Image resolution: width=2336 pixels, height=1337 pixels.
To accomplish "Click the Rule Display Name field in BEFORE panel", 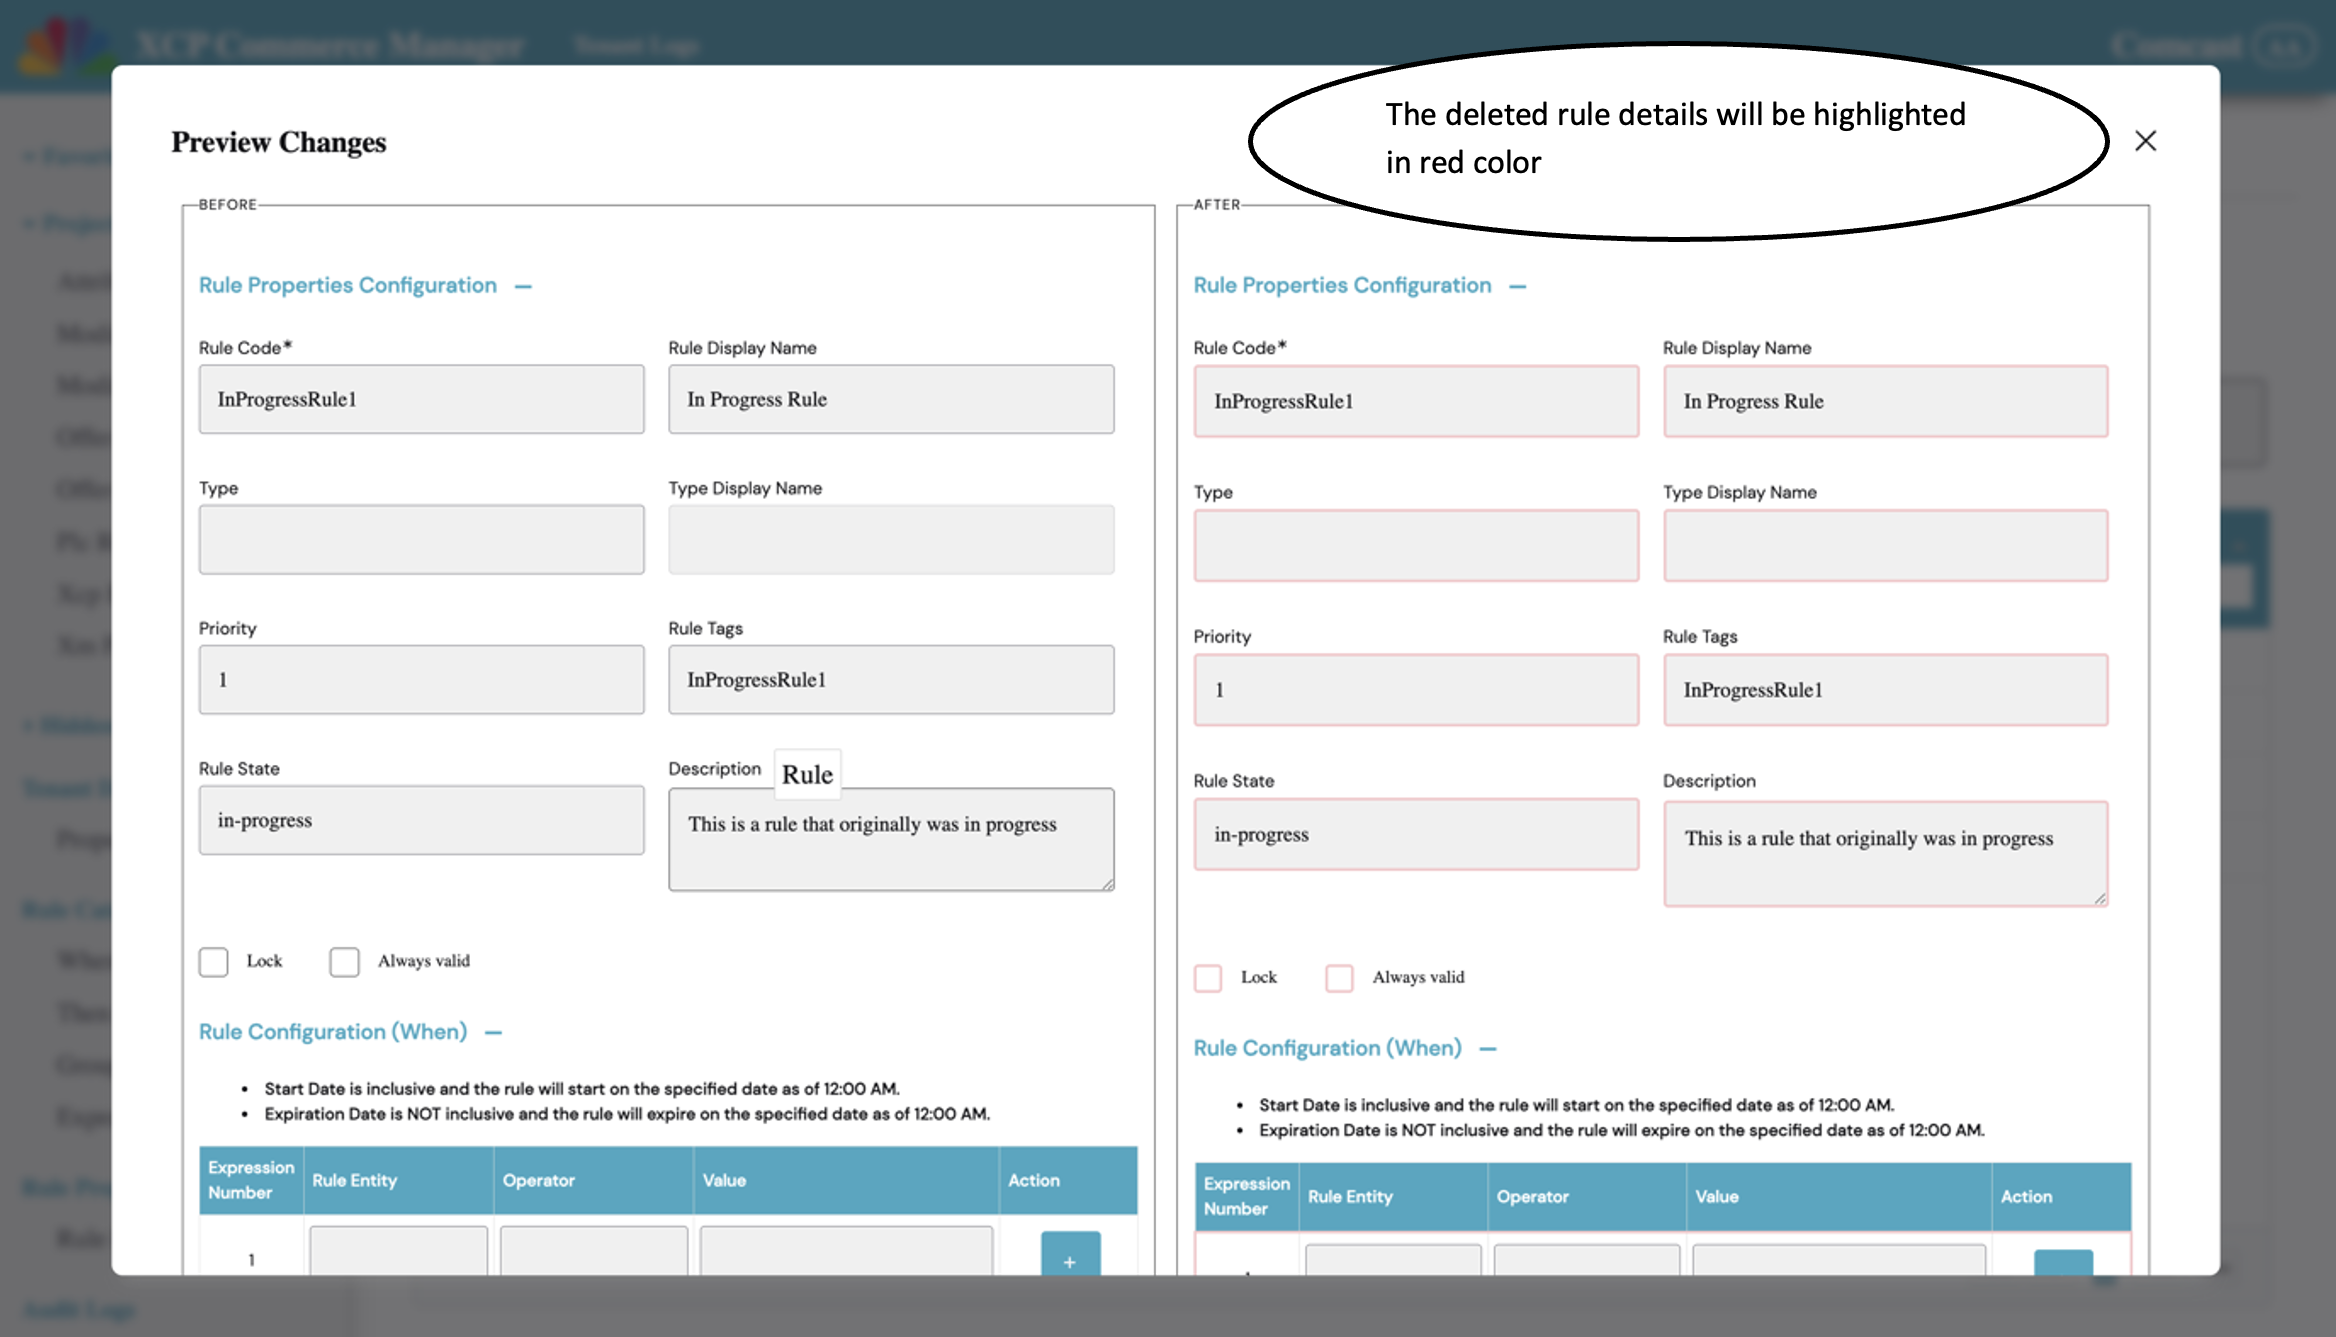I will pyautogui.click(x=891, y=399).
